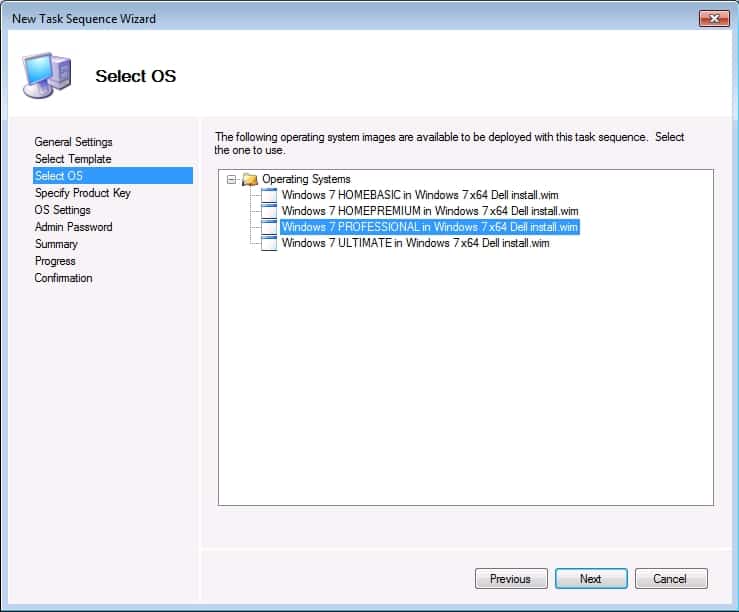
Task: Go to the Select Template step
Action: coord(73,159)
